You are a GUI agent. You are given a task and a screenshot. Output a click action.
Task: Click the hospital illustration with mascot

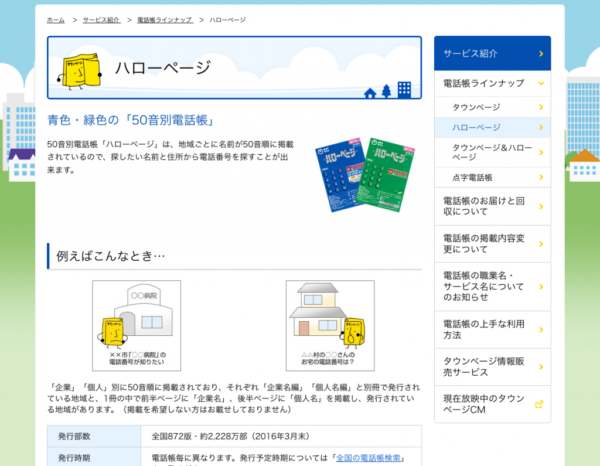137,325
